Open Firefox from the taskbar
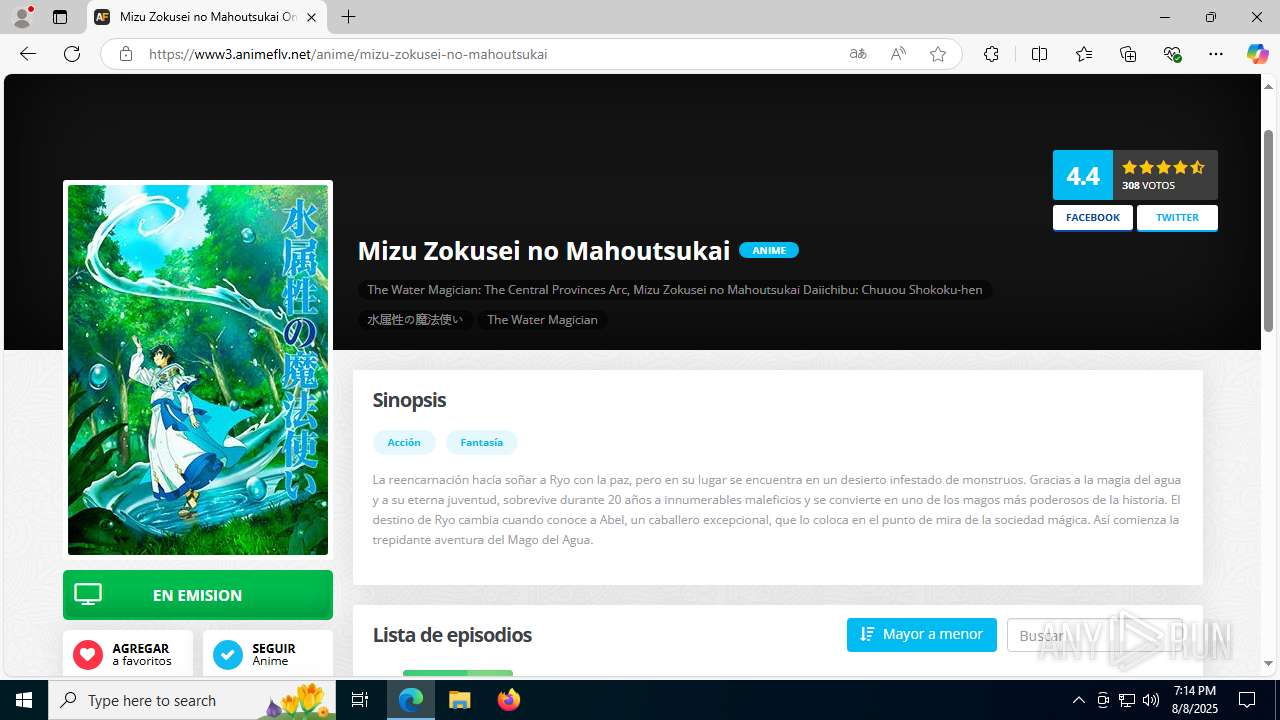Screen dimensions: 1280x720 pyautogui.click(x=509, y=700)
